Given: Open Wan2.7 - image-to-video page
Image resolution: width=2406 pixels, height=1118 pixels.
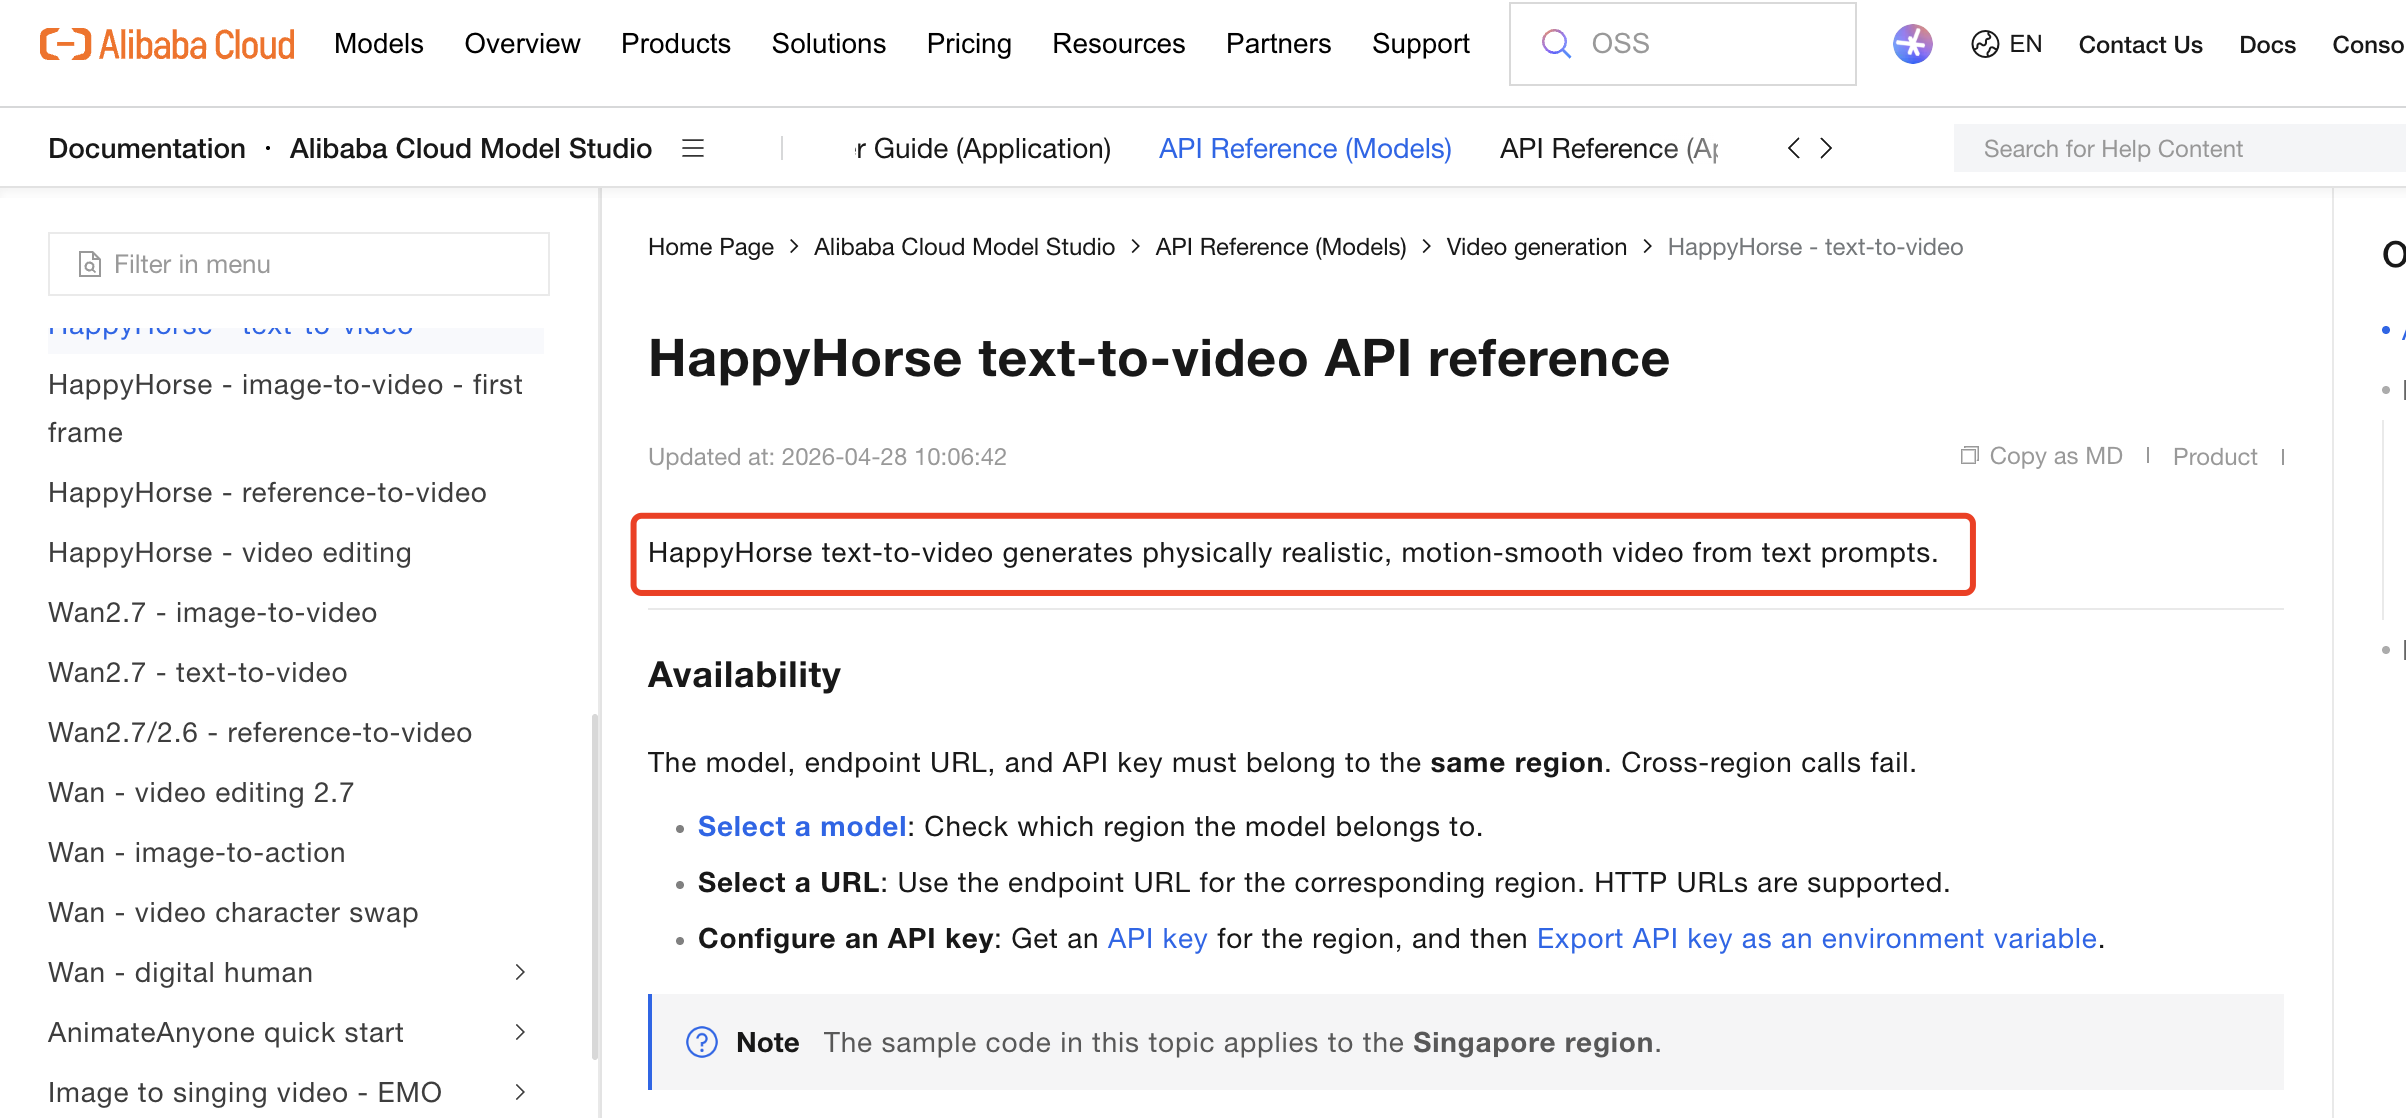Looking at the screenshot, I should point(213,612).
